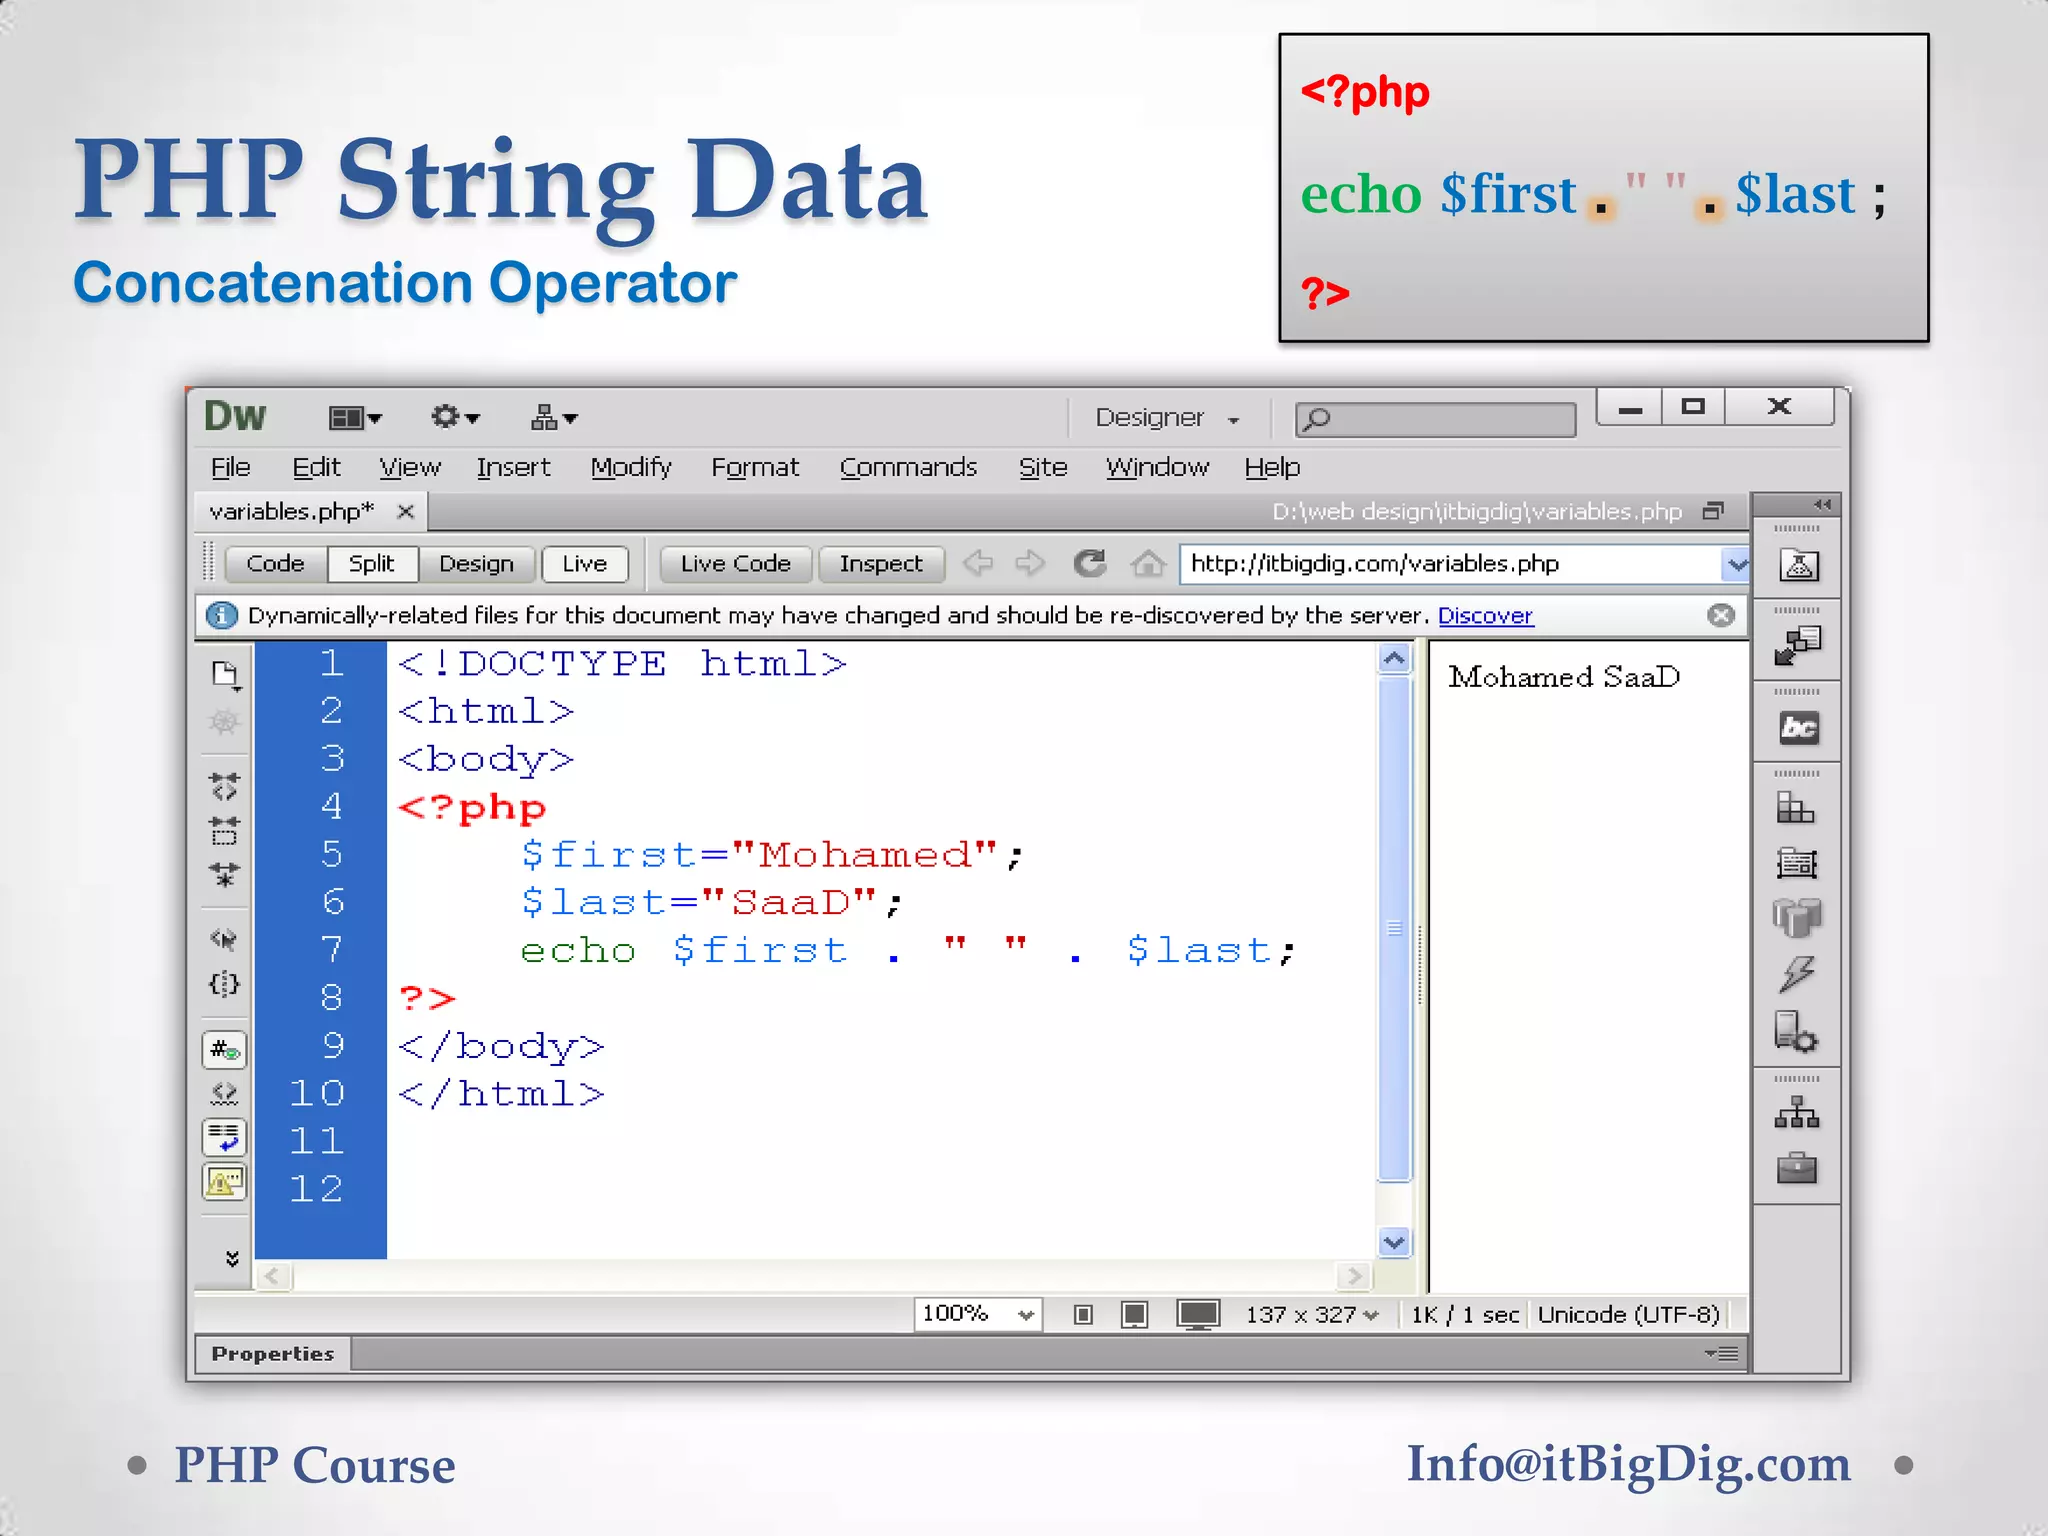This screenshot has width=2048, height=1536.
Task: Dismiss the info bar with close icon
Action: pos(1720,615)
